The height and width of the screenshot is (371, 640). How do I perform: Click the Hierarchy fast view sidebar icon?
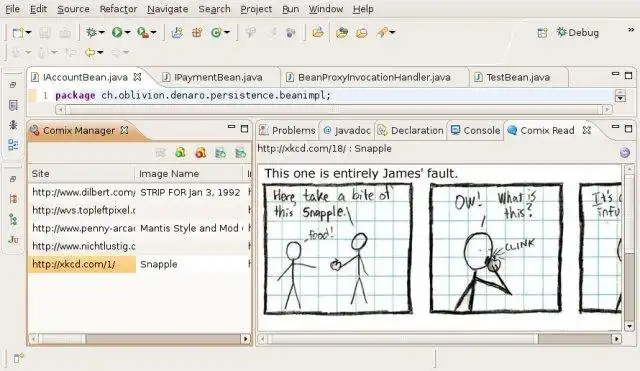point(13,220)
